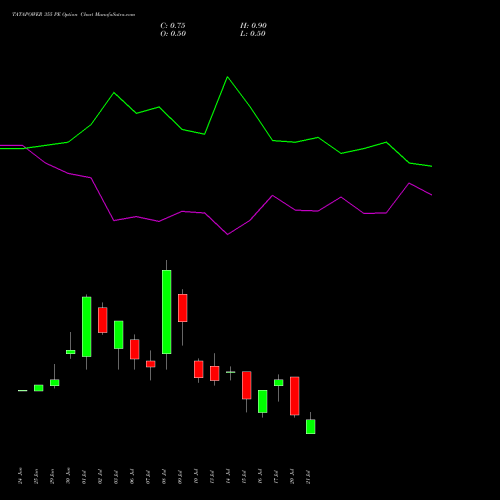Select the close value C: 0.75
The height and width of the screenshot is (500, 500).
pos(173,26)
